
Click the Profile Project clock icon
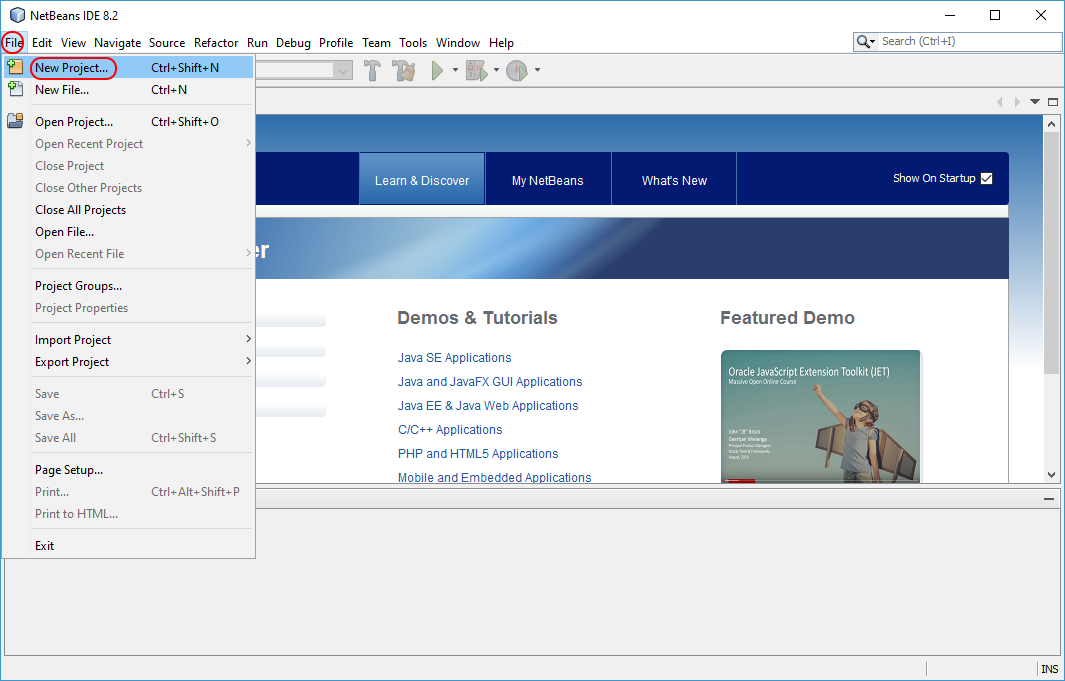point(516,70)
